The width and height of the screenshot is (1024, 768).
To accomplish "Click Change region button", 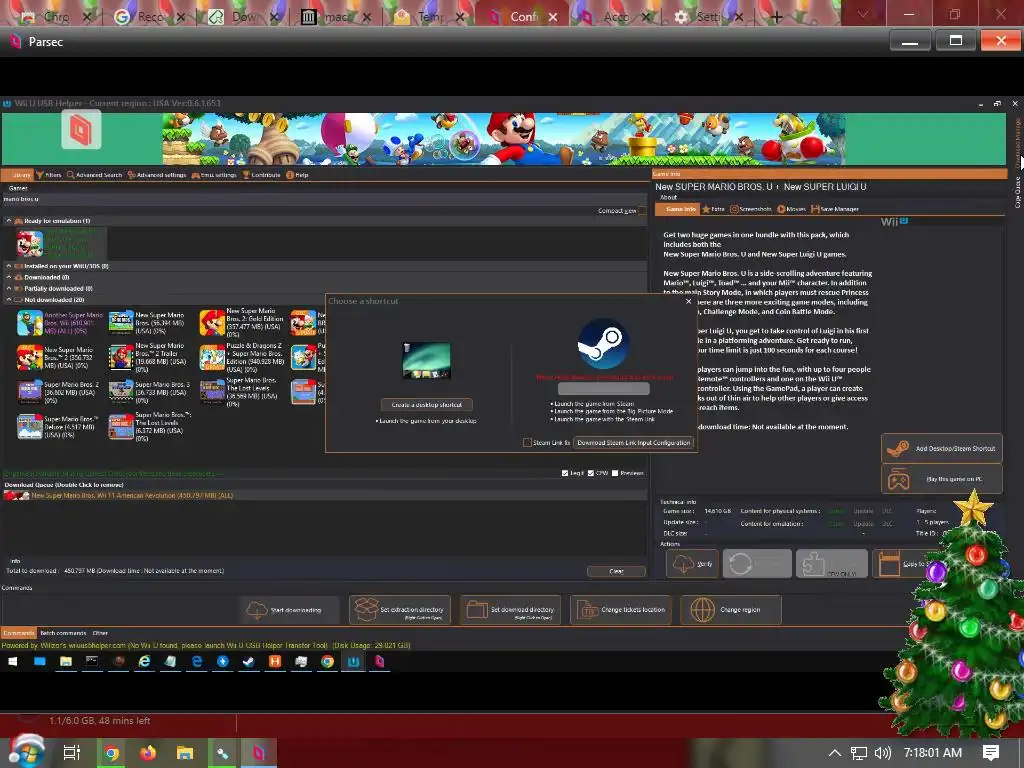I will pos(731,610).
